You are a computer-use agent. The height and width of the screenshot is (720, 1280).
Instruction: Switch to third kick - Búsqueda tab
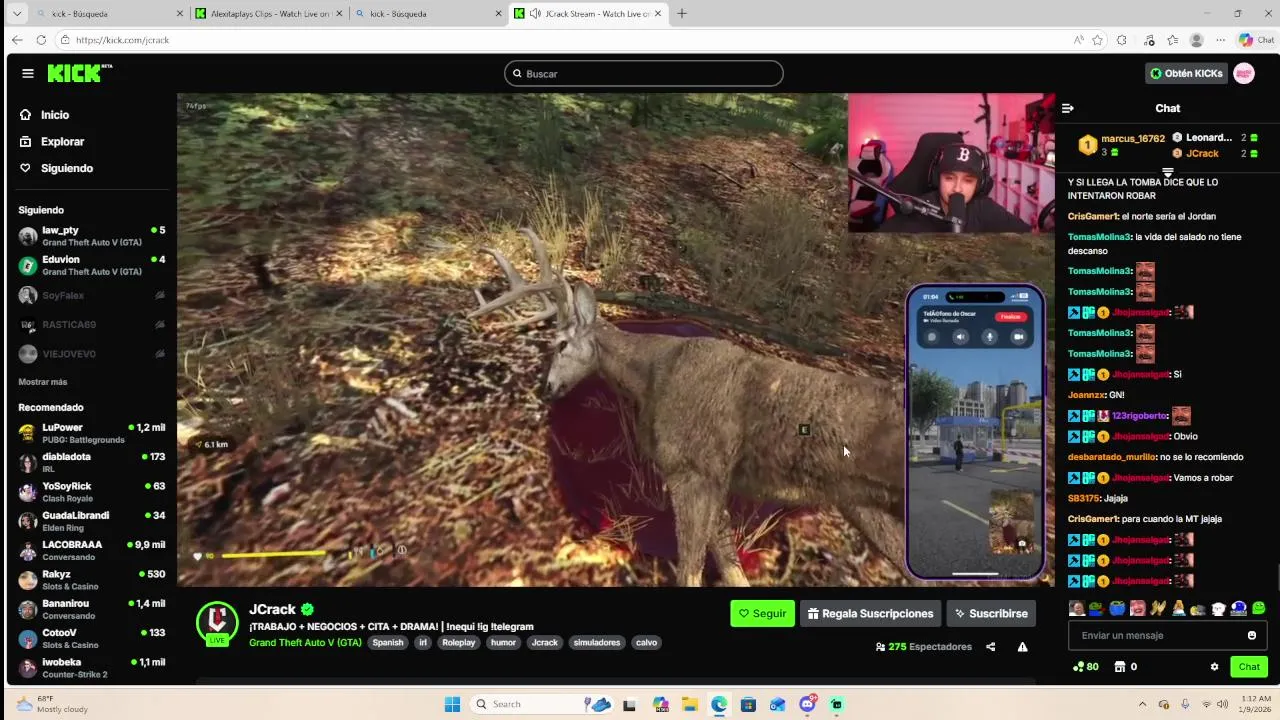coord(428,14)
